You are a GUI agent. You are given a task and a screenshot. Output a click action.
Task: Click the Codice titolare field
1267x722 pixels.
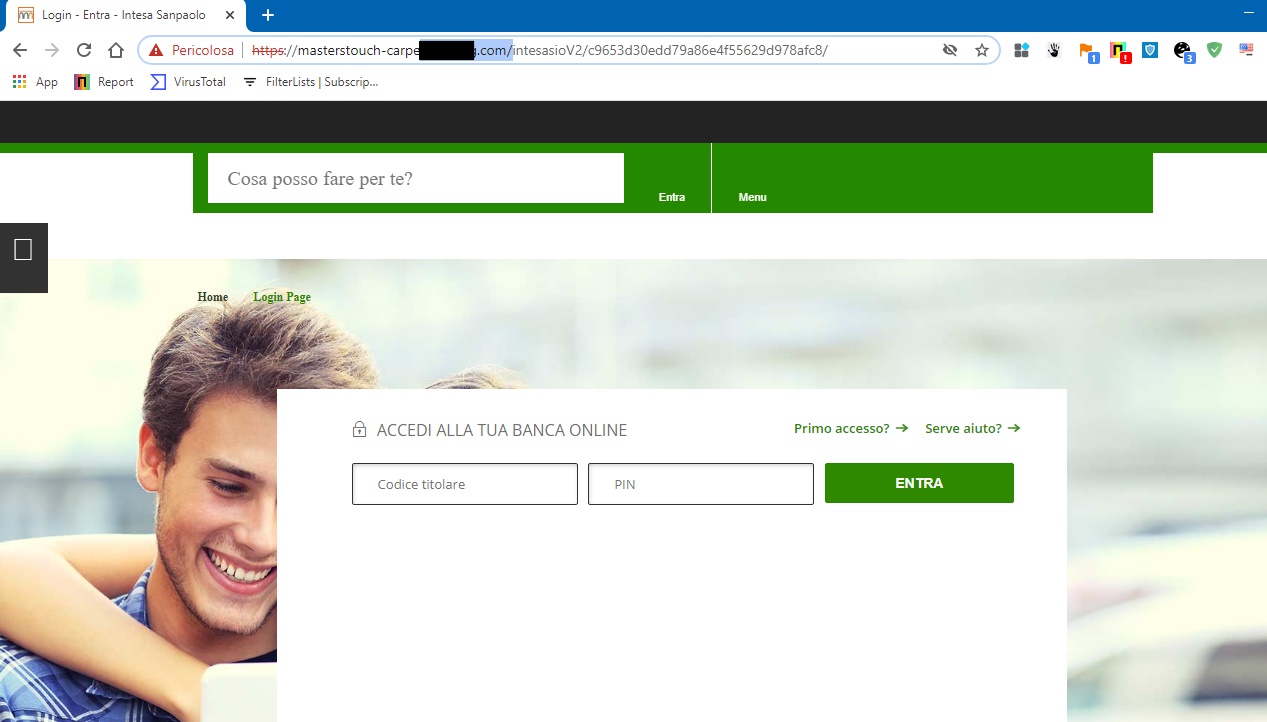pyautogui.click(x=465, y=484)
